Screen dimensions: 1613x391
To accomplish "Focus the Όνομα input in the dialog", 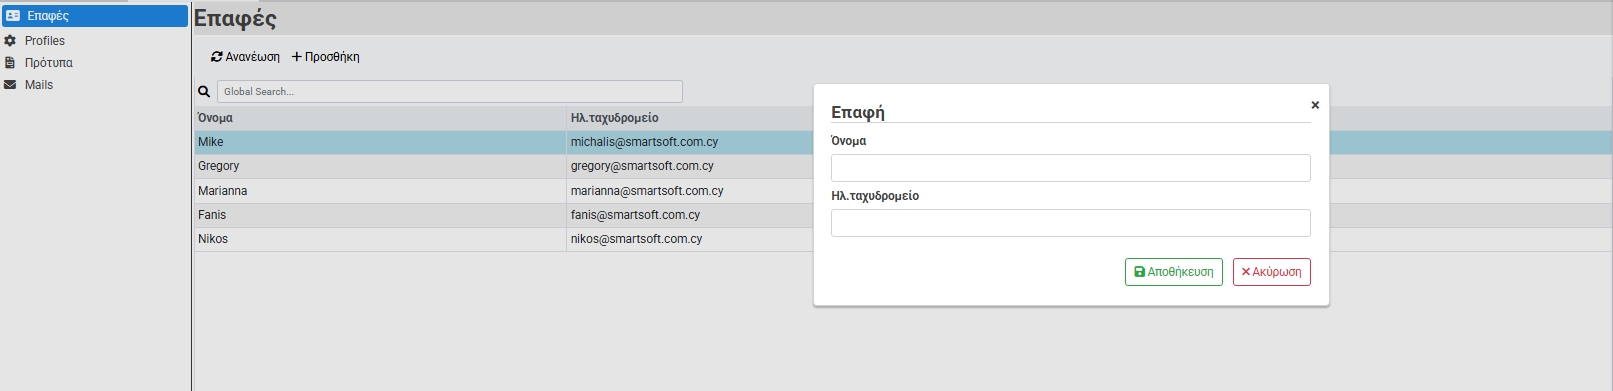I will click(1070, 168).
